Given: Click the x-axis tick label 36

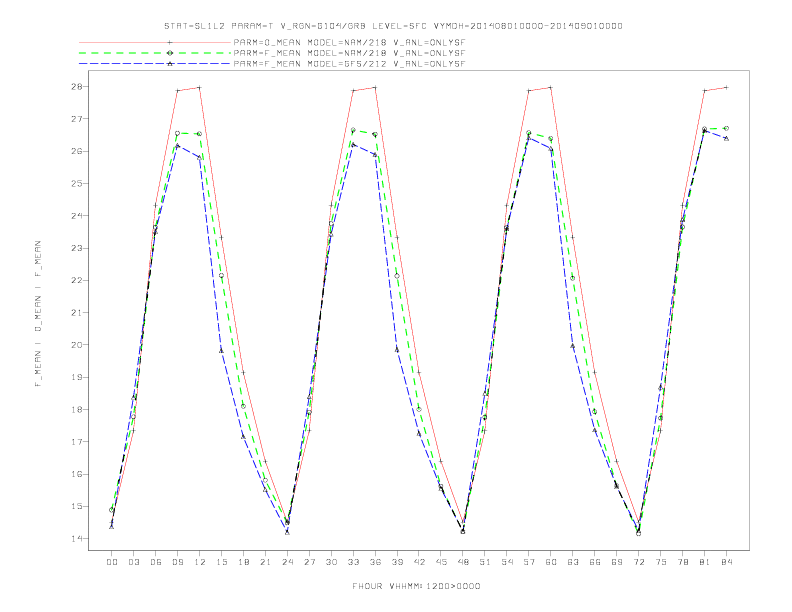Looking at the screenshot, I should pos(375,562).
